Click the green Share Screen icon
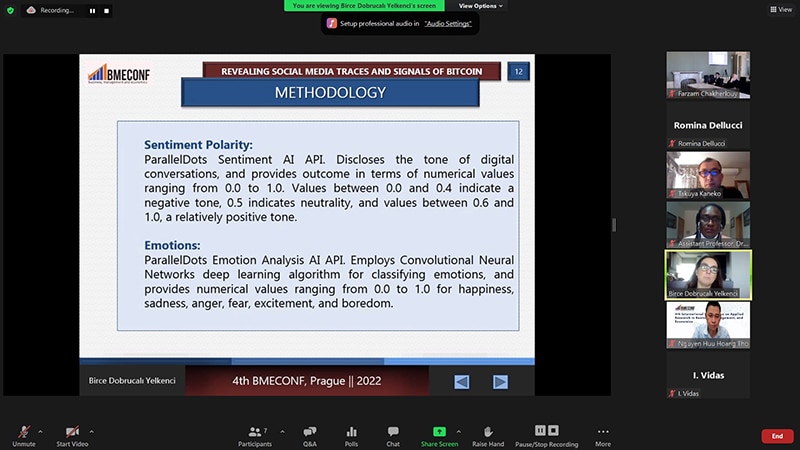 pyautogui.click(x=440, y=432)
